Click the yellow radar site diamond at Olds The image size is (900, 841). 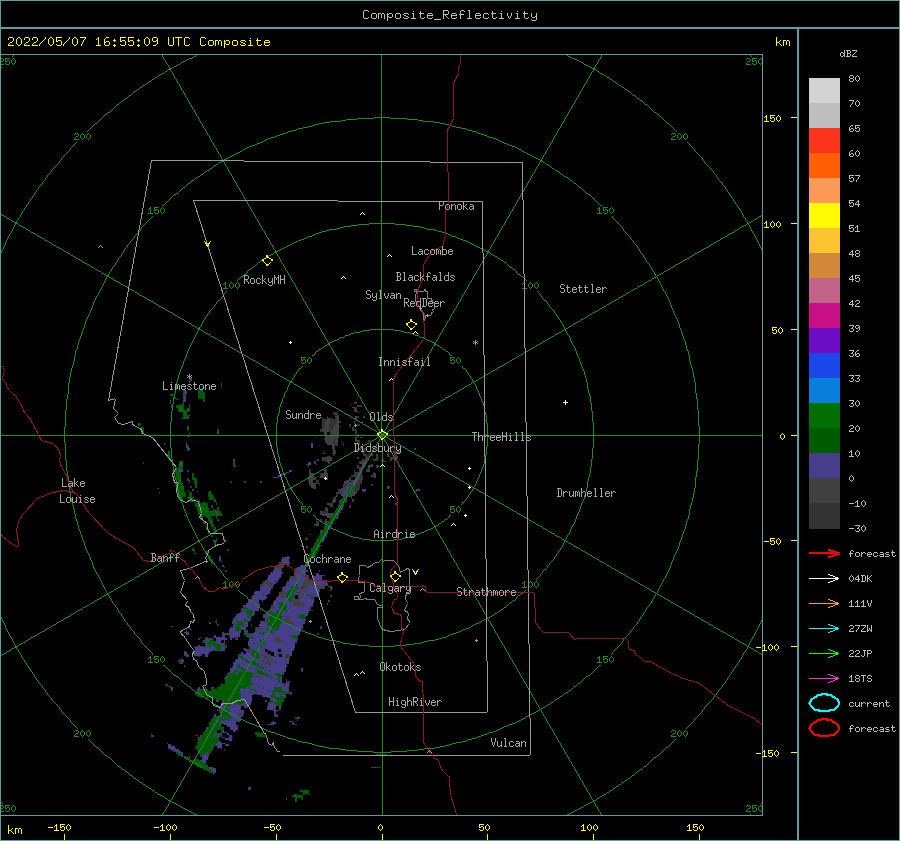click(x=382, y=435)
